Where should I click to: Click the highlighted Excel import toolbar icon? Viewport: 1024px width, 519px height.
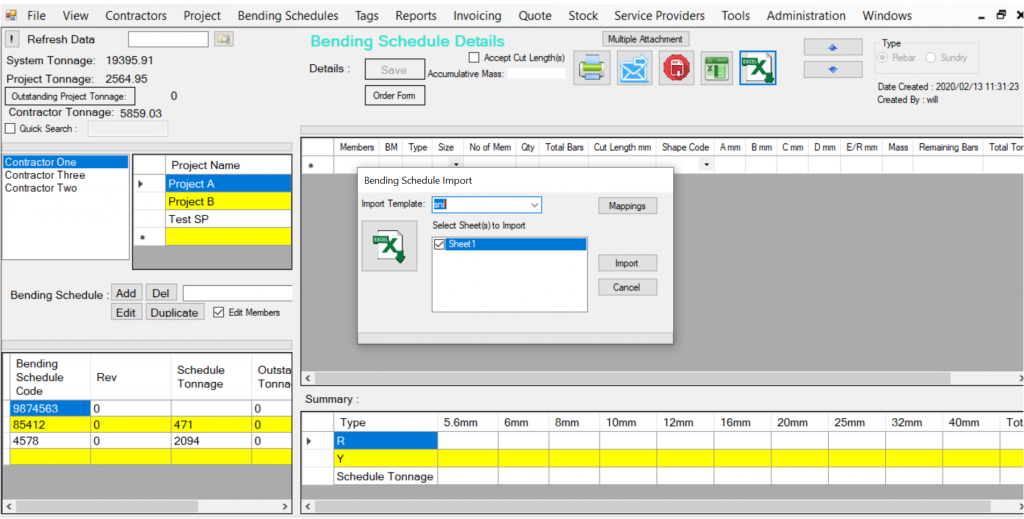(x=758, y=68)
